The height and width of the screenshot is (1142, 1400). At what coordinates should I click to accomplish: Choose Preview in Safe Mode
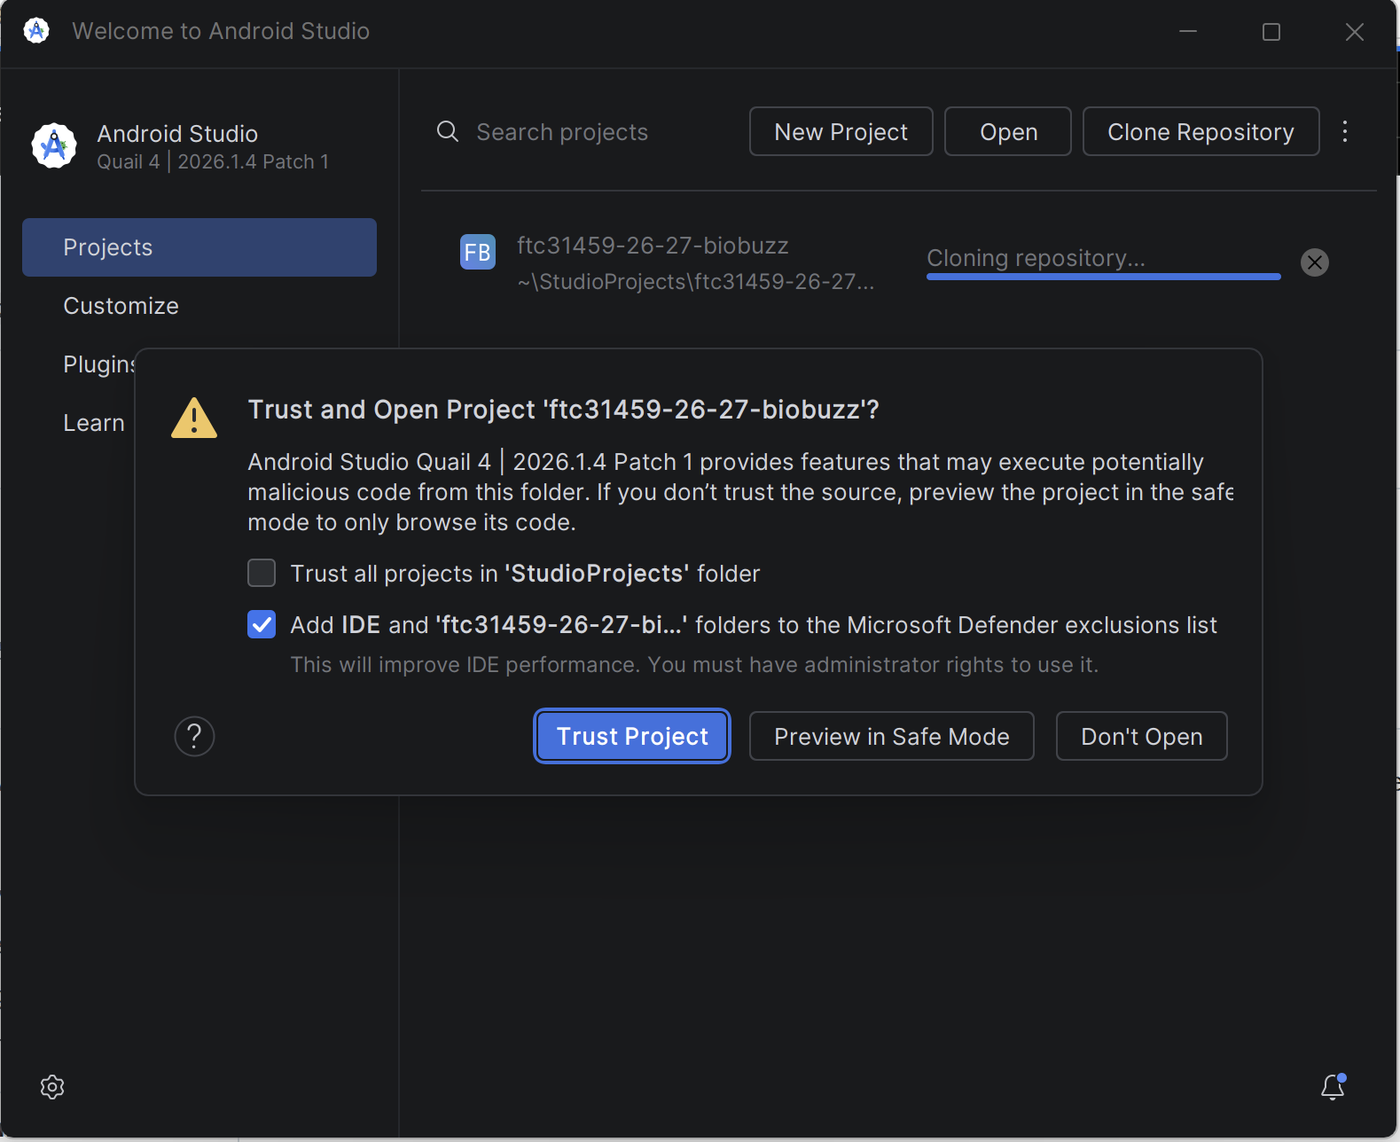coord(892,737)
